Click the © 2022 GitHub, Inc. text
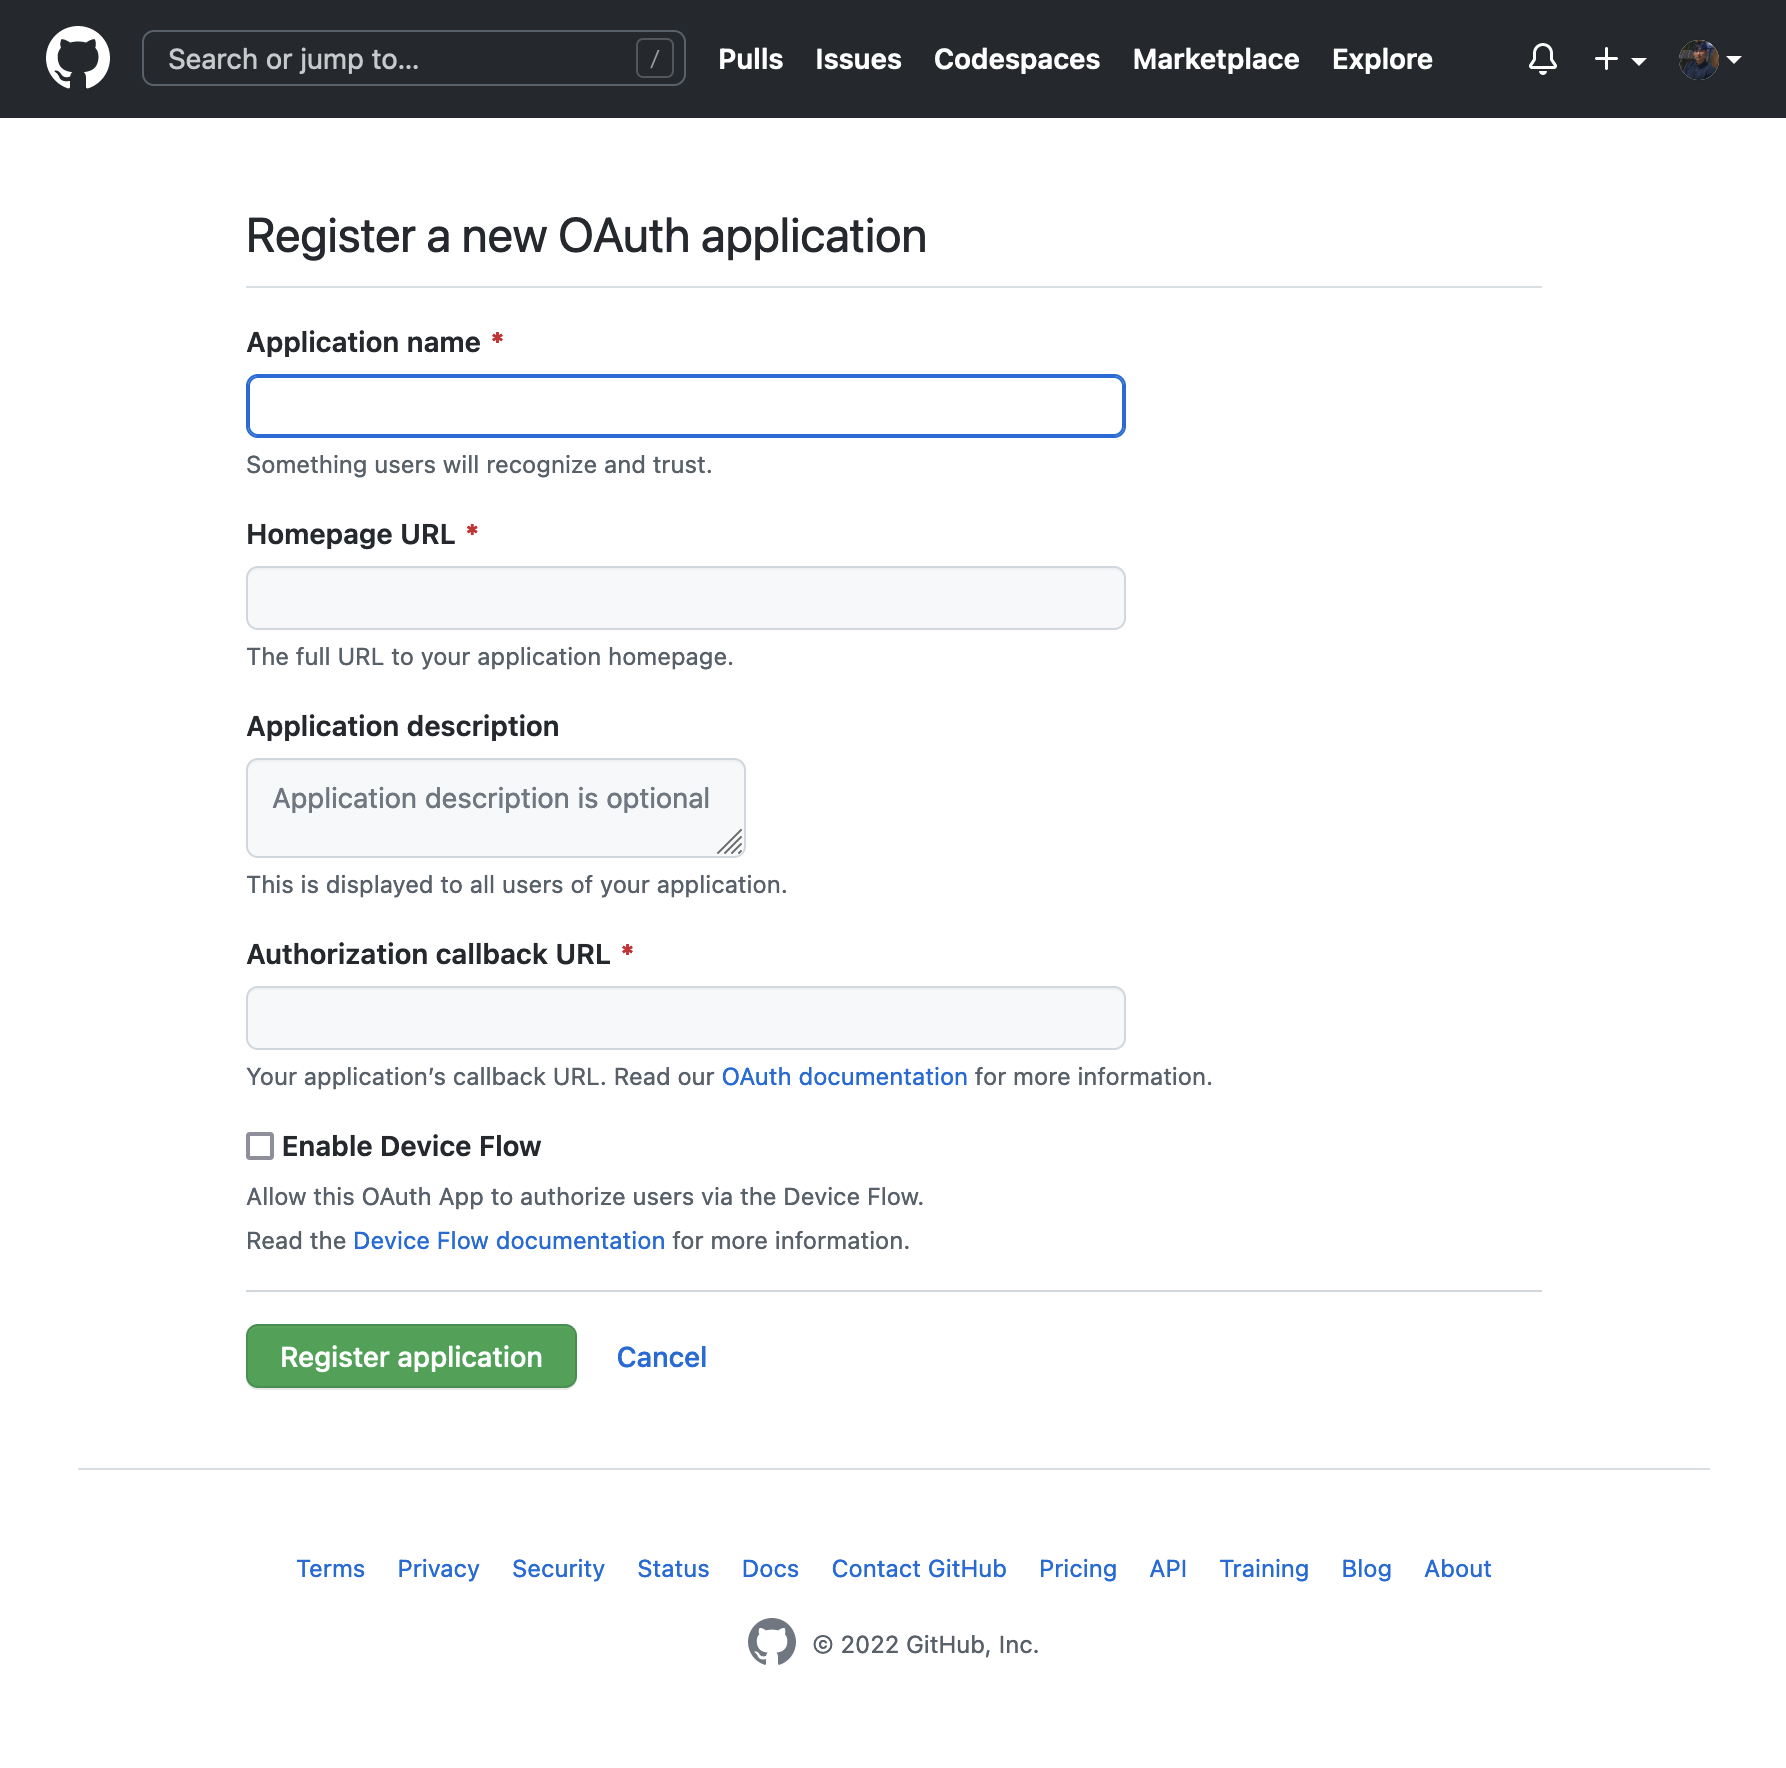 [926, 1645]
